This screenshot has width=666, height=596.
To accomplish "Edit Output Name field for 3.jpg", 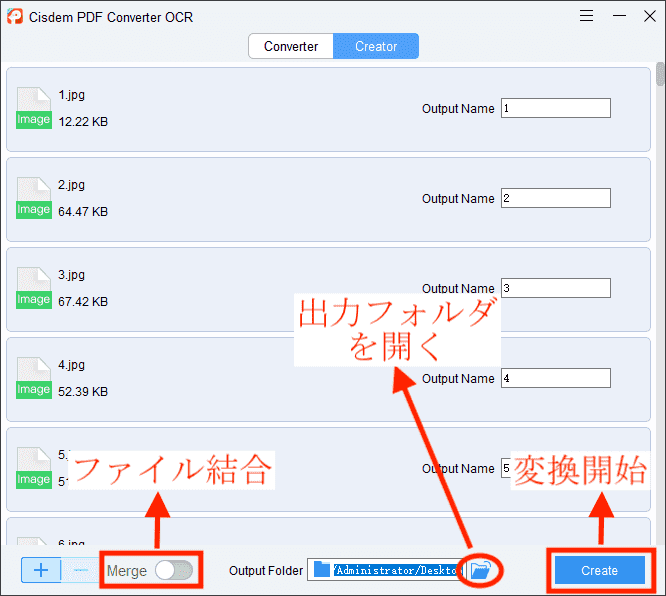I will tap(556, 288).
